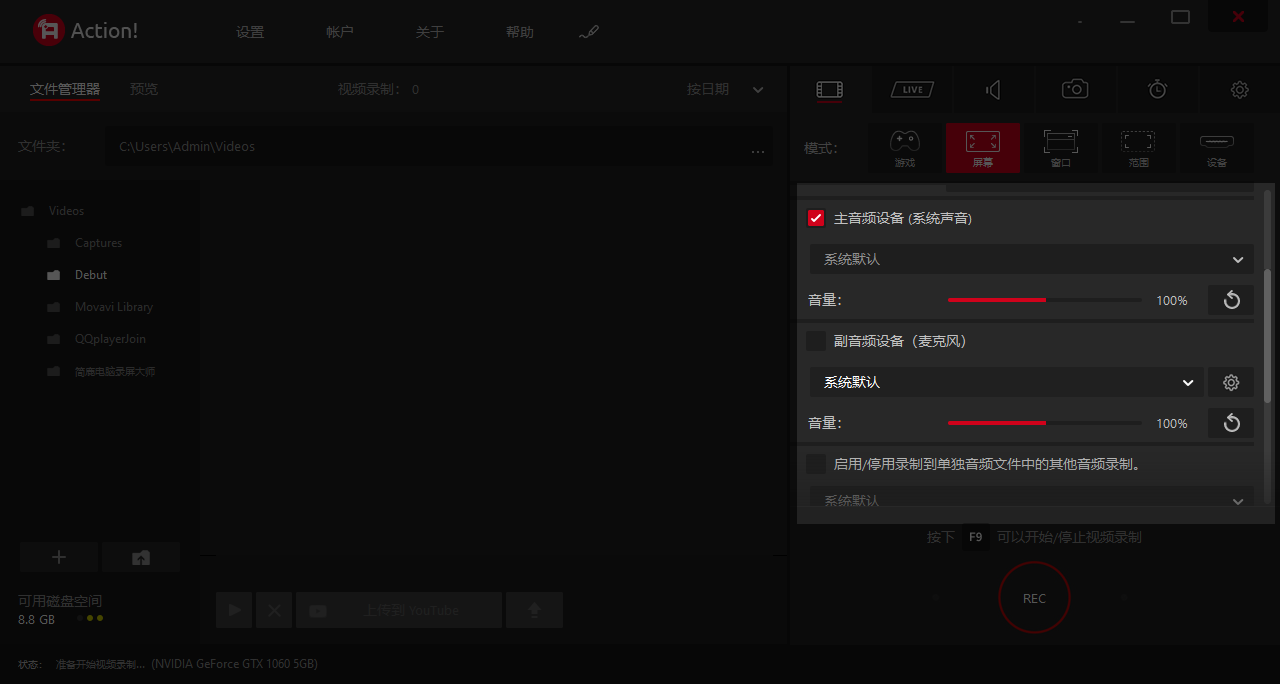
Task: Select the 范围 (region) recording mode
Action: (x=1139, y=148)
